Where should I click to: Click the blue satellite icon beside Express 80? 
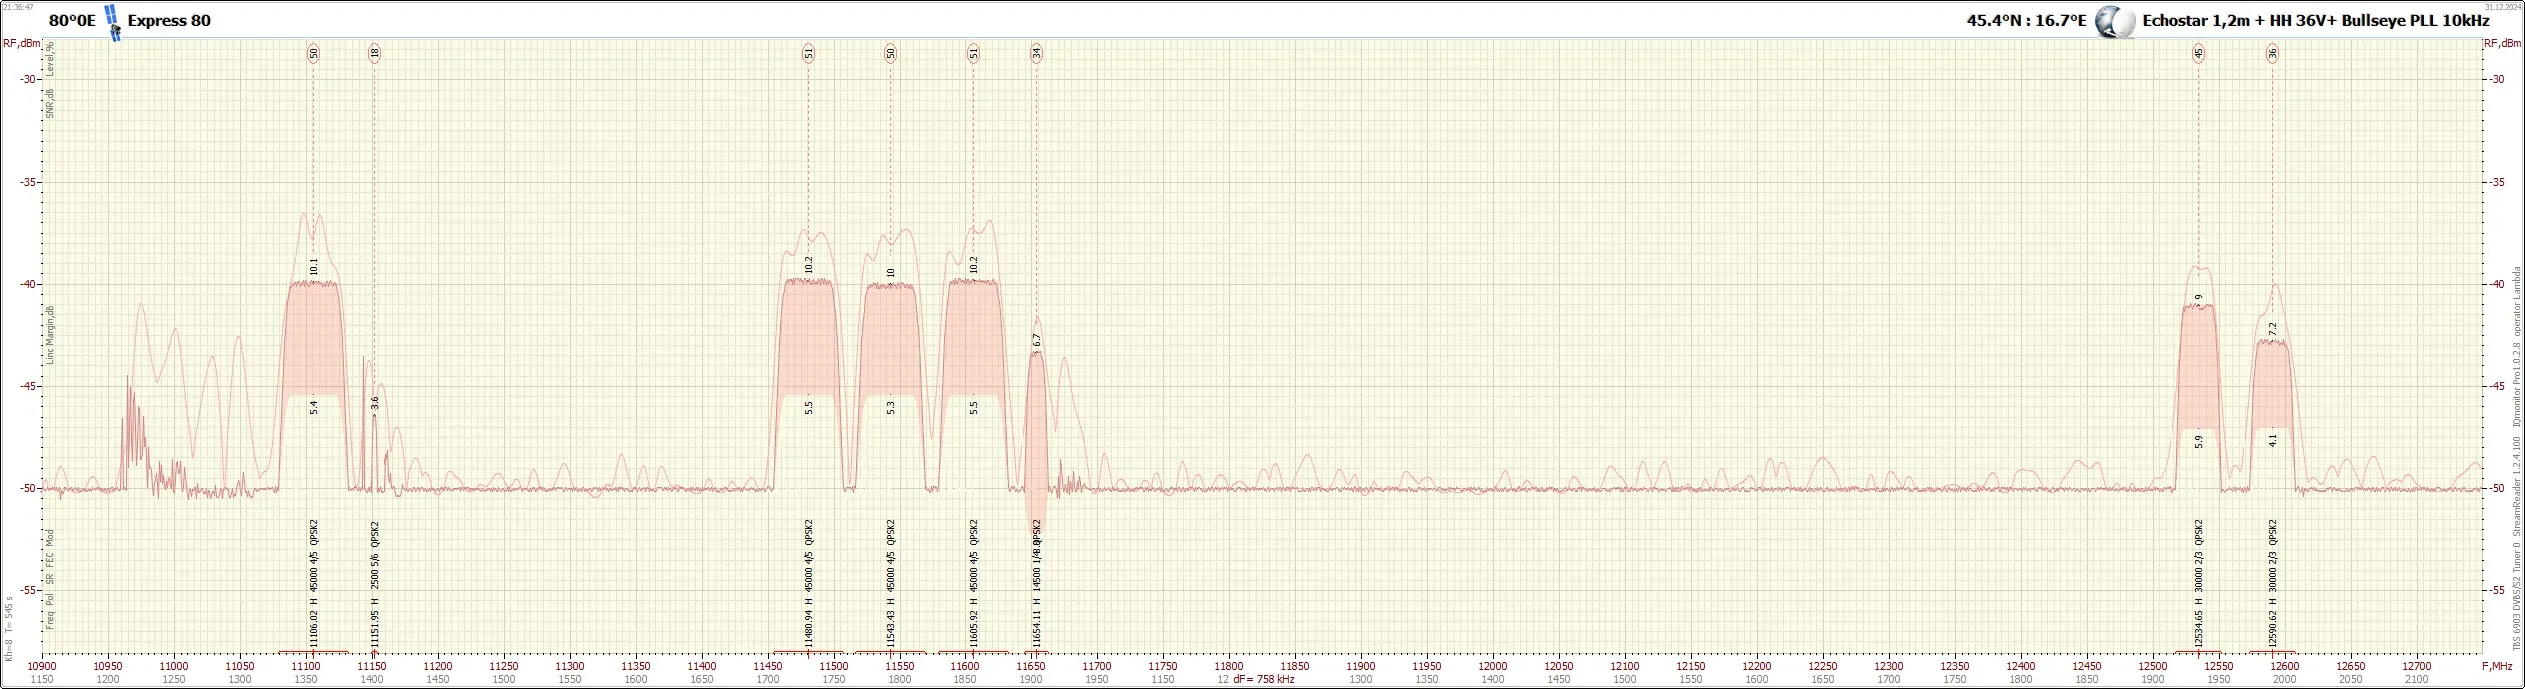(x=113, y=22)
